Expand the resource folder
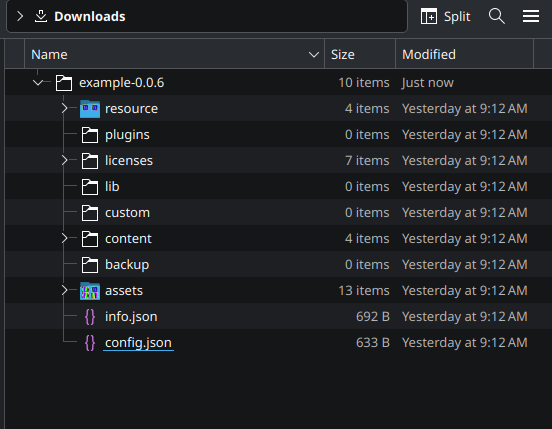The image size is (552, 429). pos(64,108)
